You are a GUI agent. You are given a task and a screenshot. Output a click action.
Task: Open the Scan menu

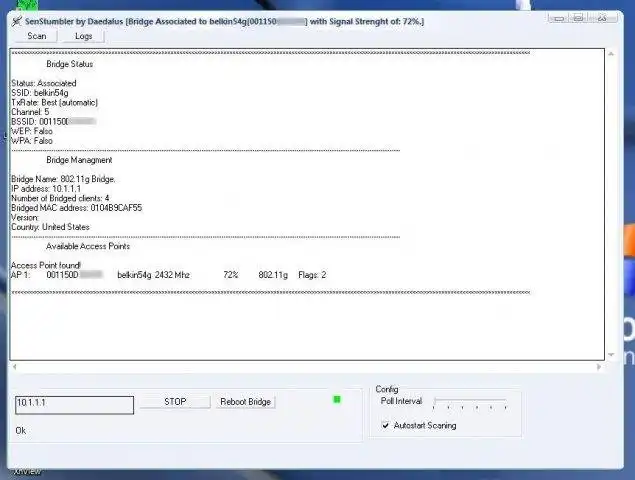point(36,36)
